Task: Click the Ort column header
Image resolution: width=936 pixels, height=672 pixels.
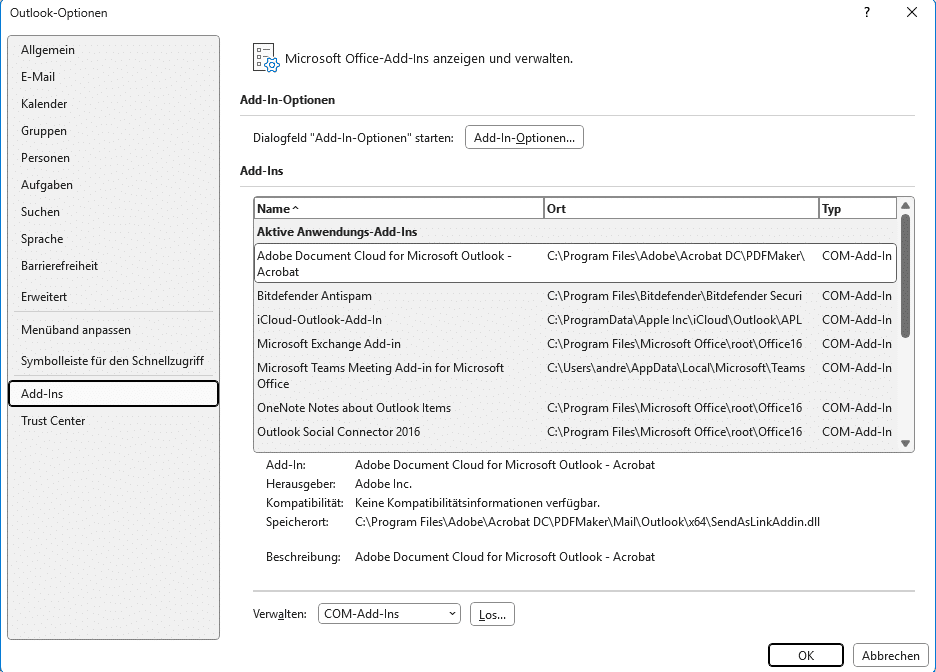Action: pyautogui.click(x=680, y=209)
